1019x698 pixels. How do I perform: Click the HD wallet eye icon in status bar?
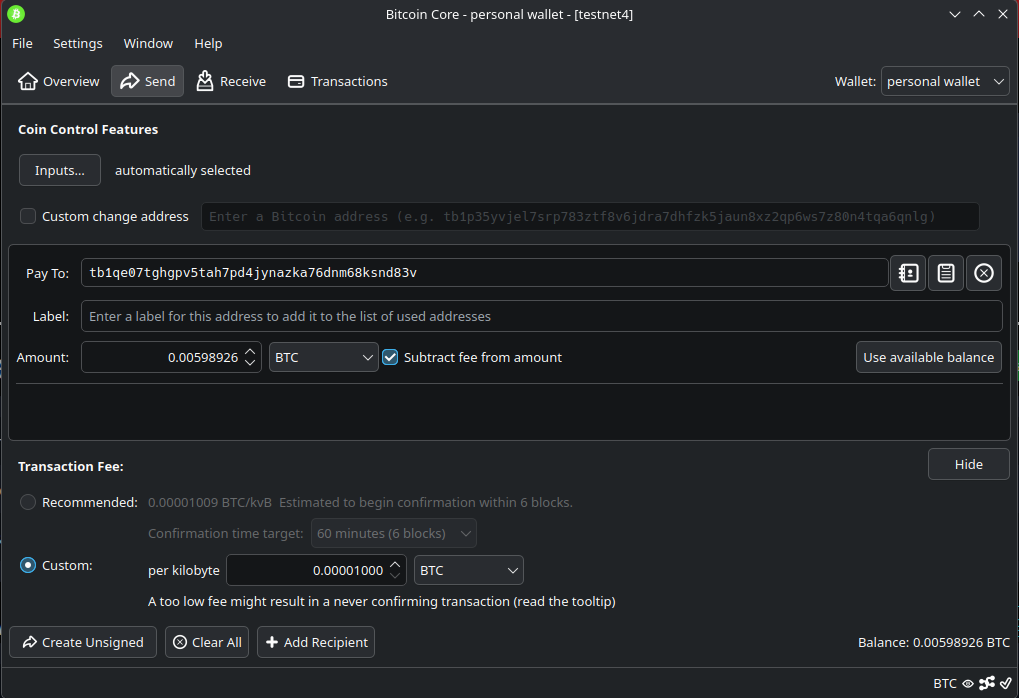[968, 684]
